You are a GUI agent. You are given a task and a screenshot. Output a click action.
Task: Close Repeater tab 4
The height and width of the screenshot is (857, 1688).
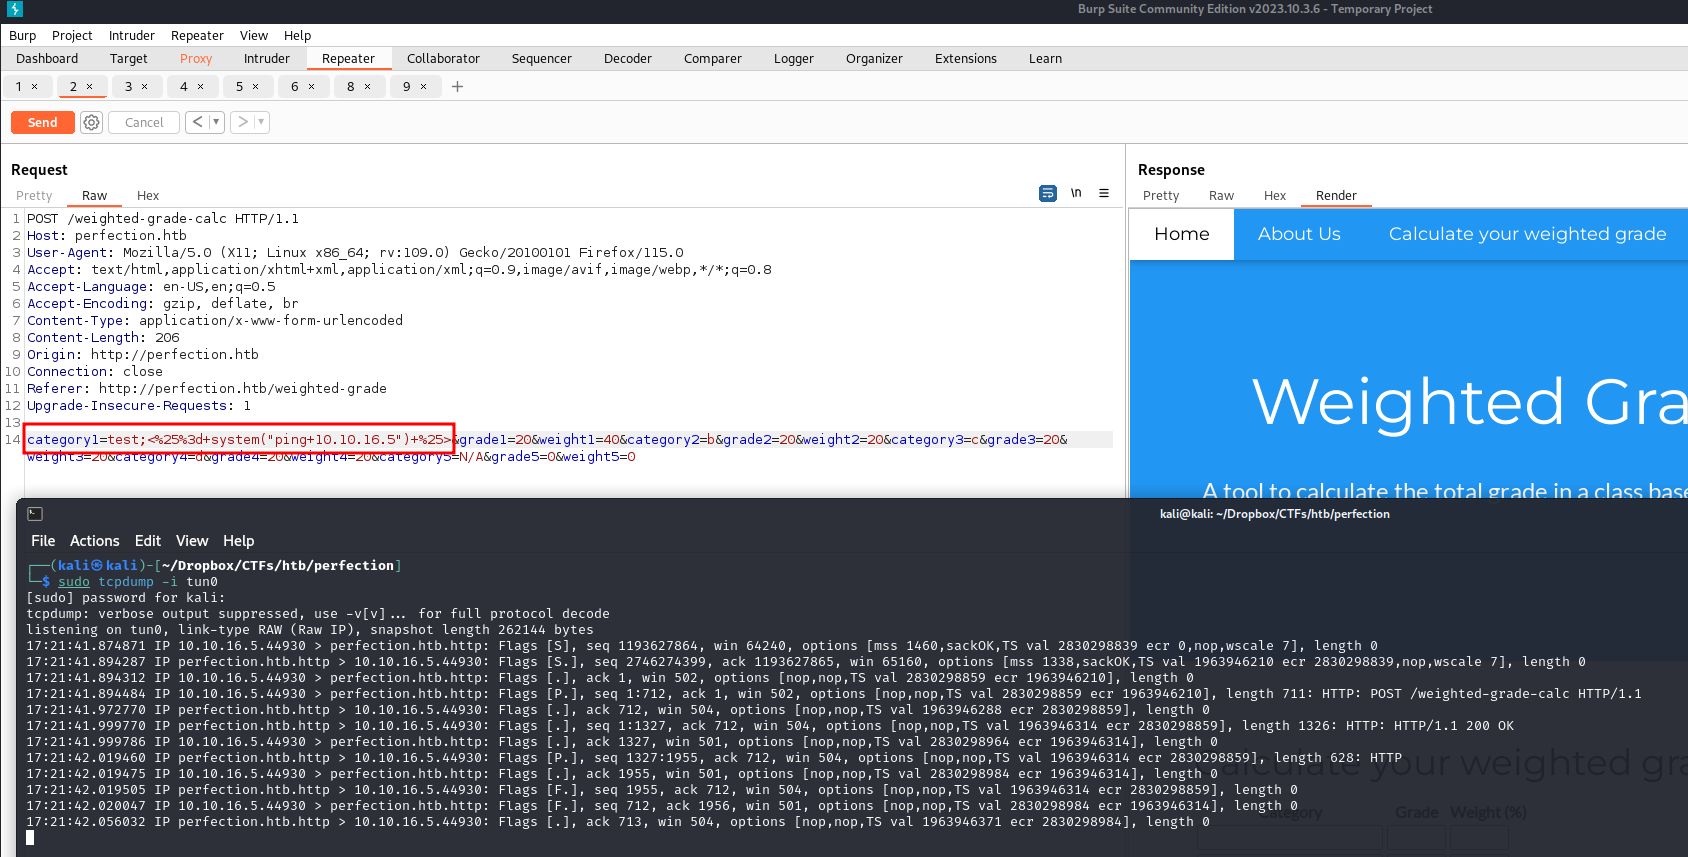click(201, 87)
